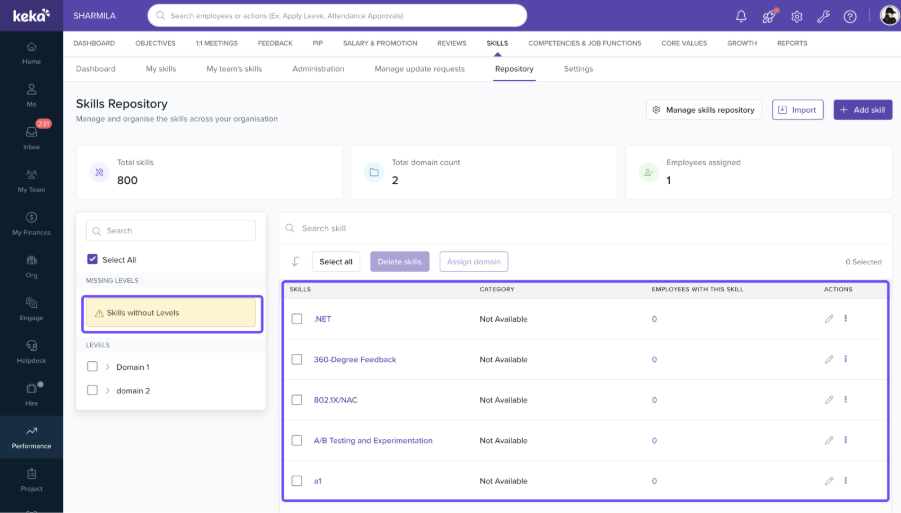Go to Helpdesk in sidebar
This screenshot has width=901, height=513.
tap(32, 352)
